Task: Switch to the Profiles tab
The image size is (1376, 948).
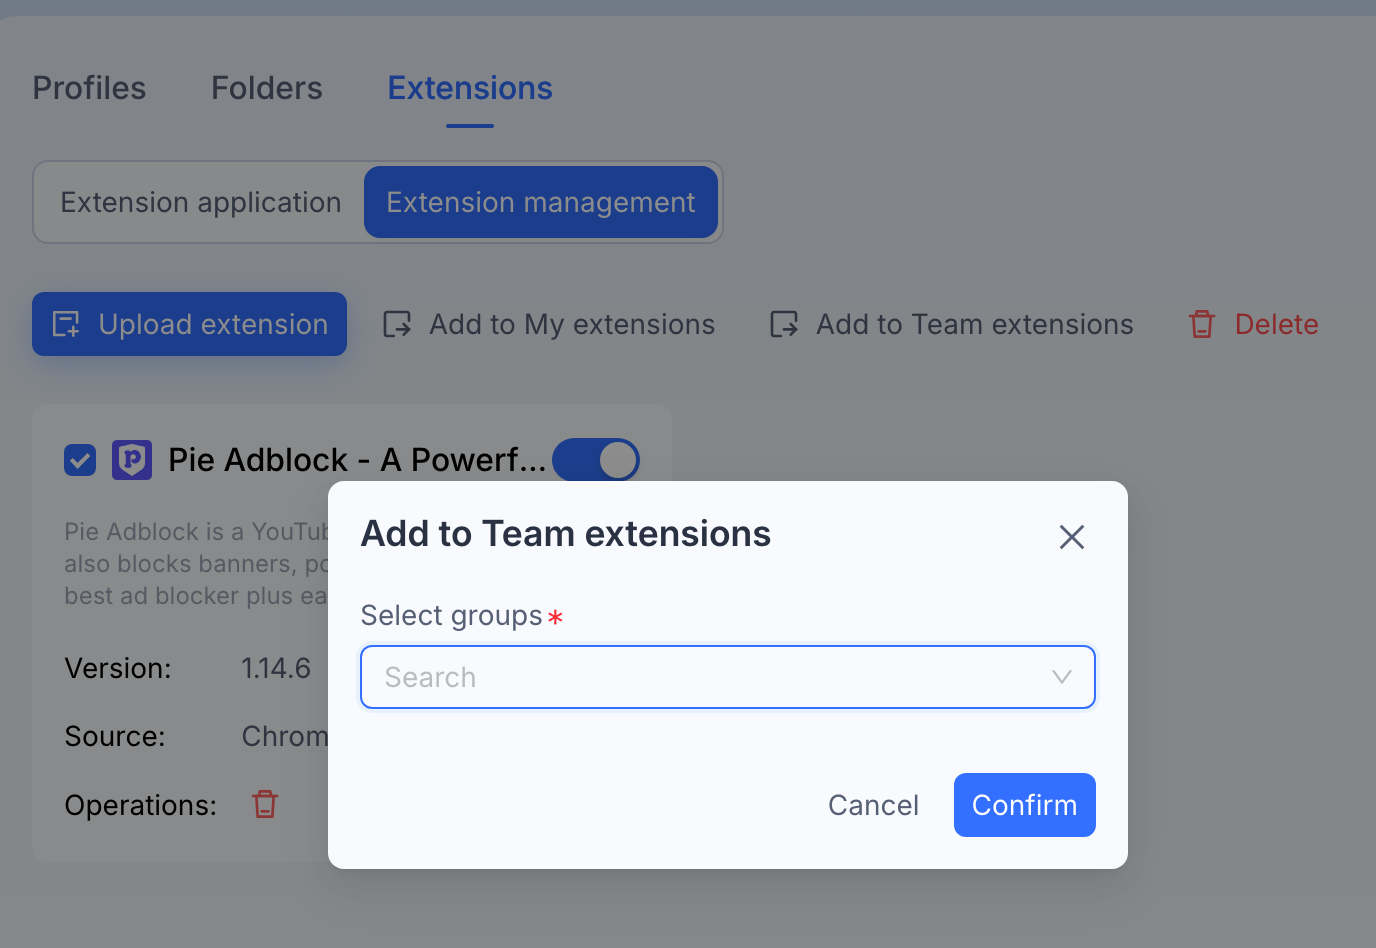Action: click(x=89, y=88)
